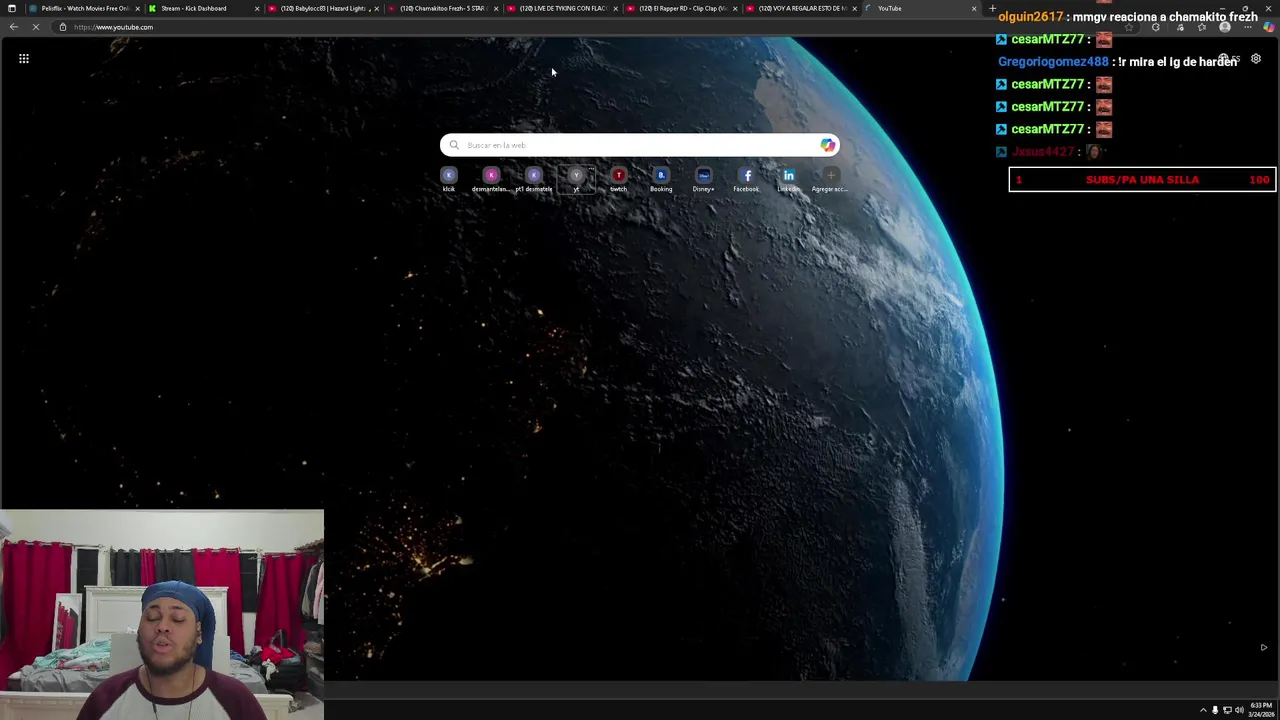The height and width of the screenshot is (720, 1280).
Task: Close the Pelisflix tab
Action: 137,8
